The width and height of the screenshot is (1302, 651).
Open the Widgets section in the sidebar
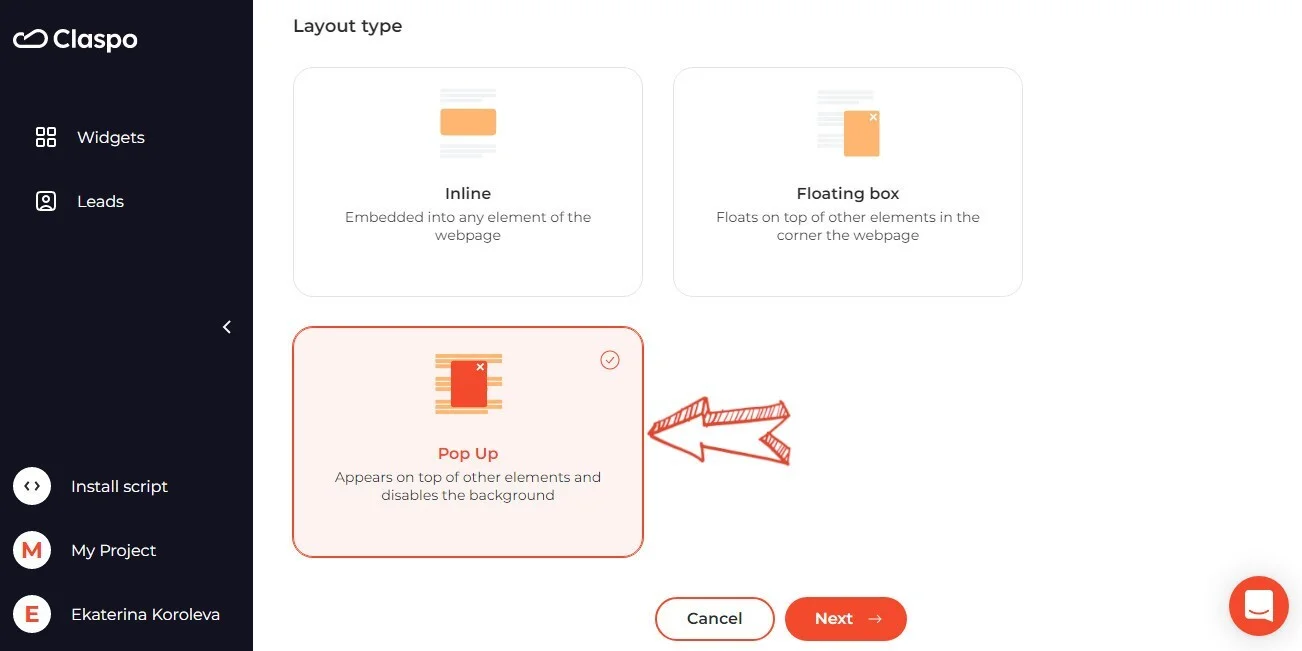point(110,137)
